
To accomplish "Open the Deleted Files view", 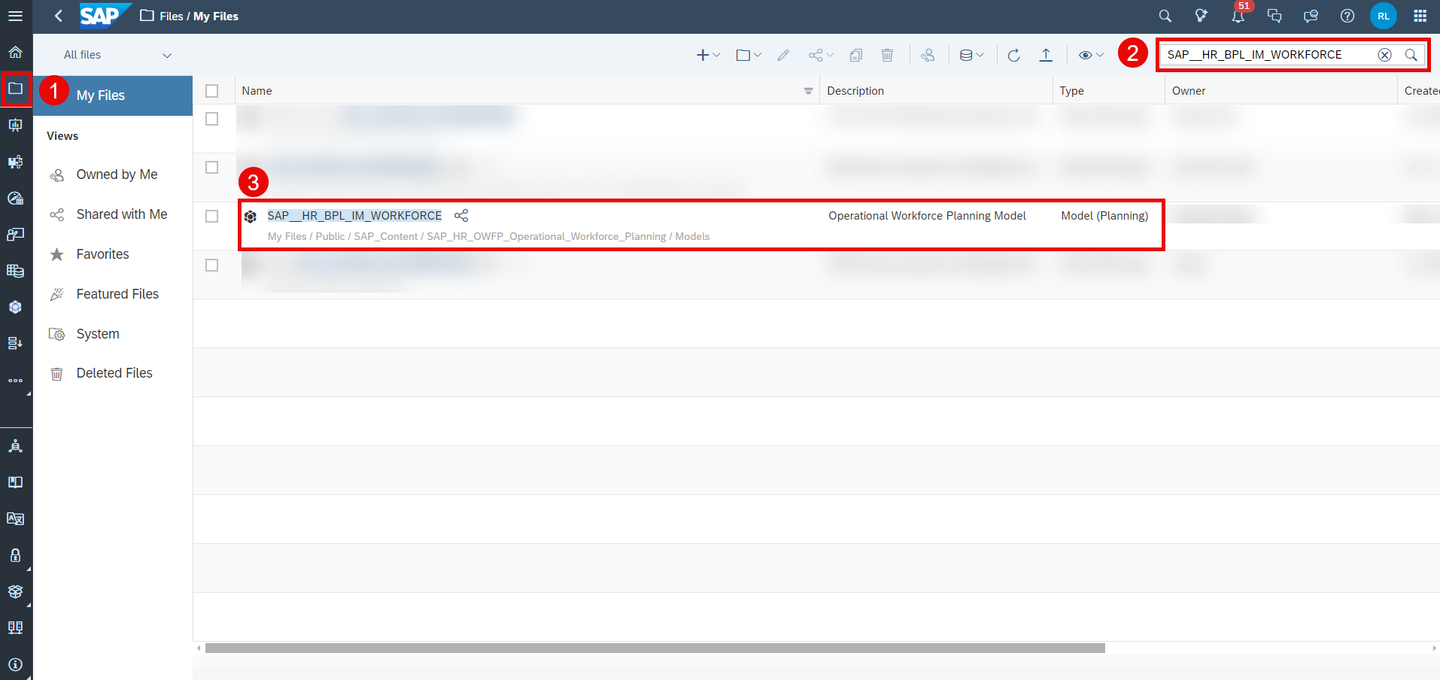I will tap(113, 373).
